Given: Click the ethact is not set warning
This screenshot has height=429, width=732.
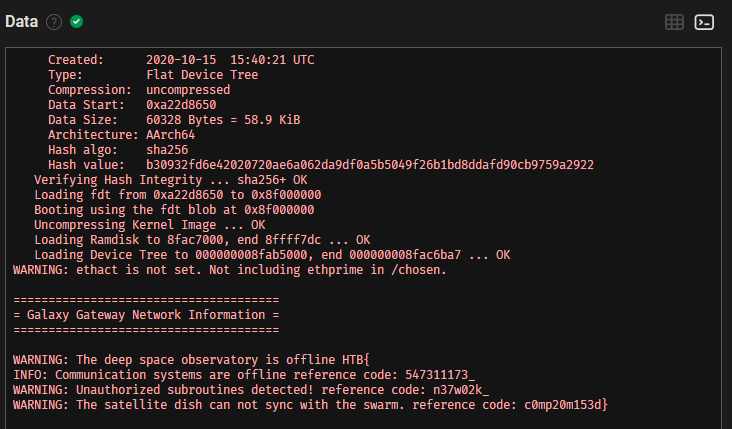Looking at the screenshot, I should pos(230,269).
